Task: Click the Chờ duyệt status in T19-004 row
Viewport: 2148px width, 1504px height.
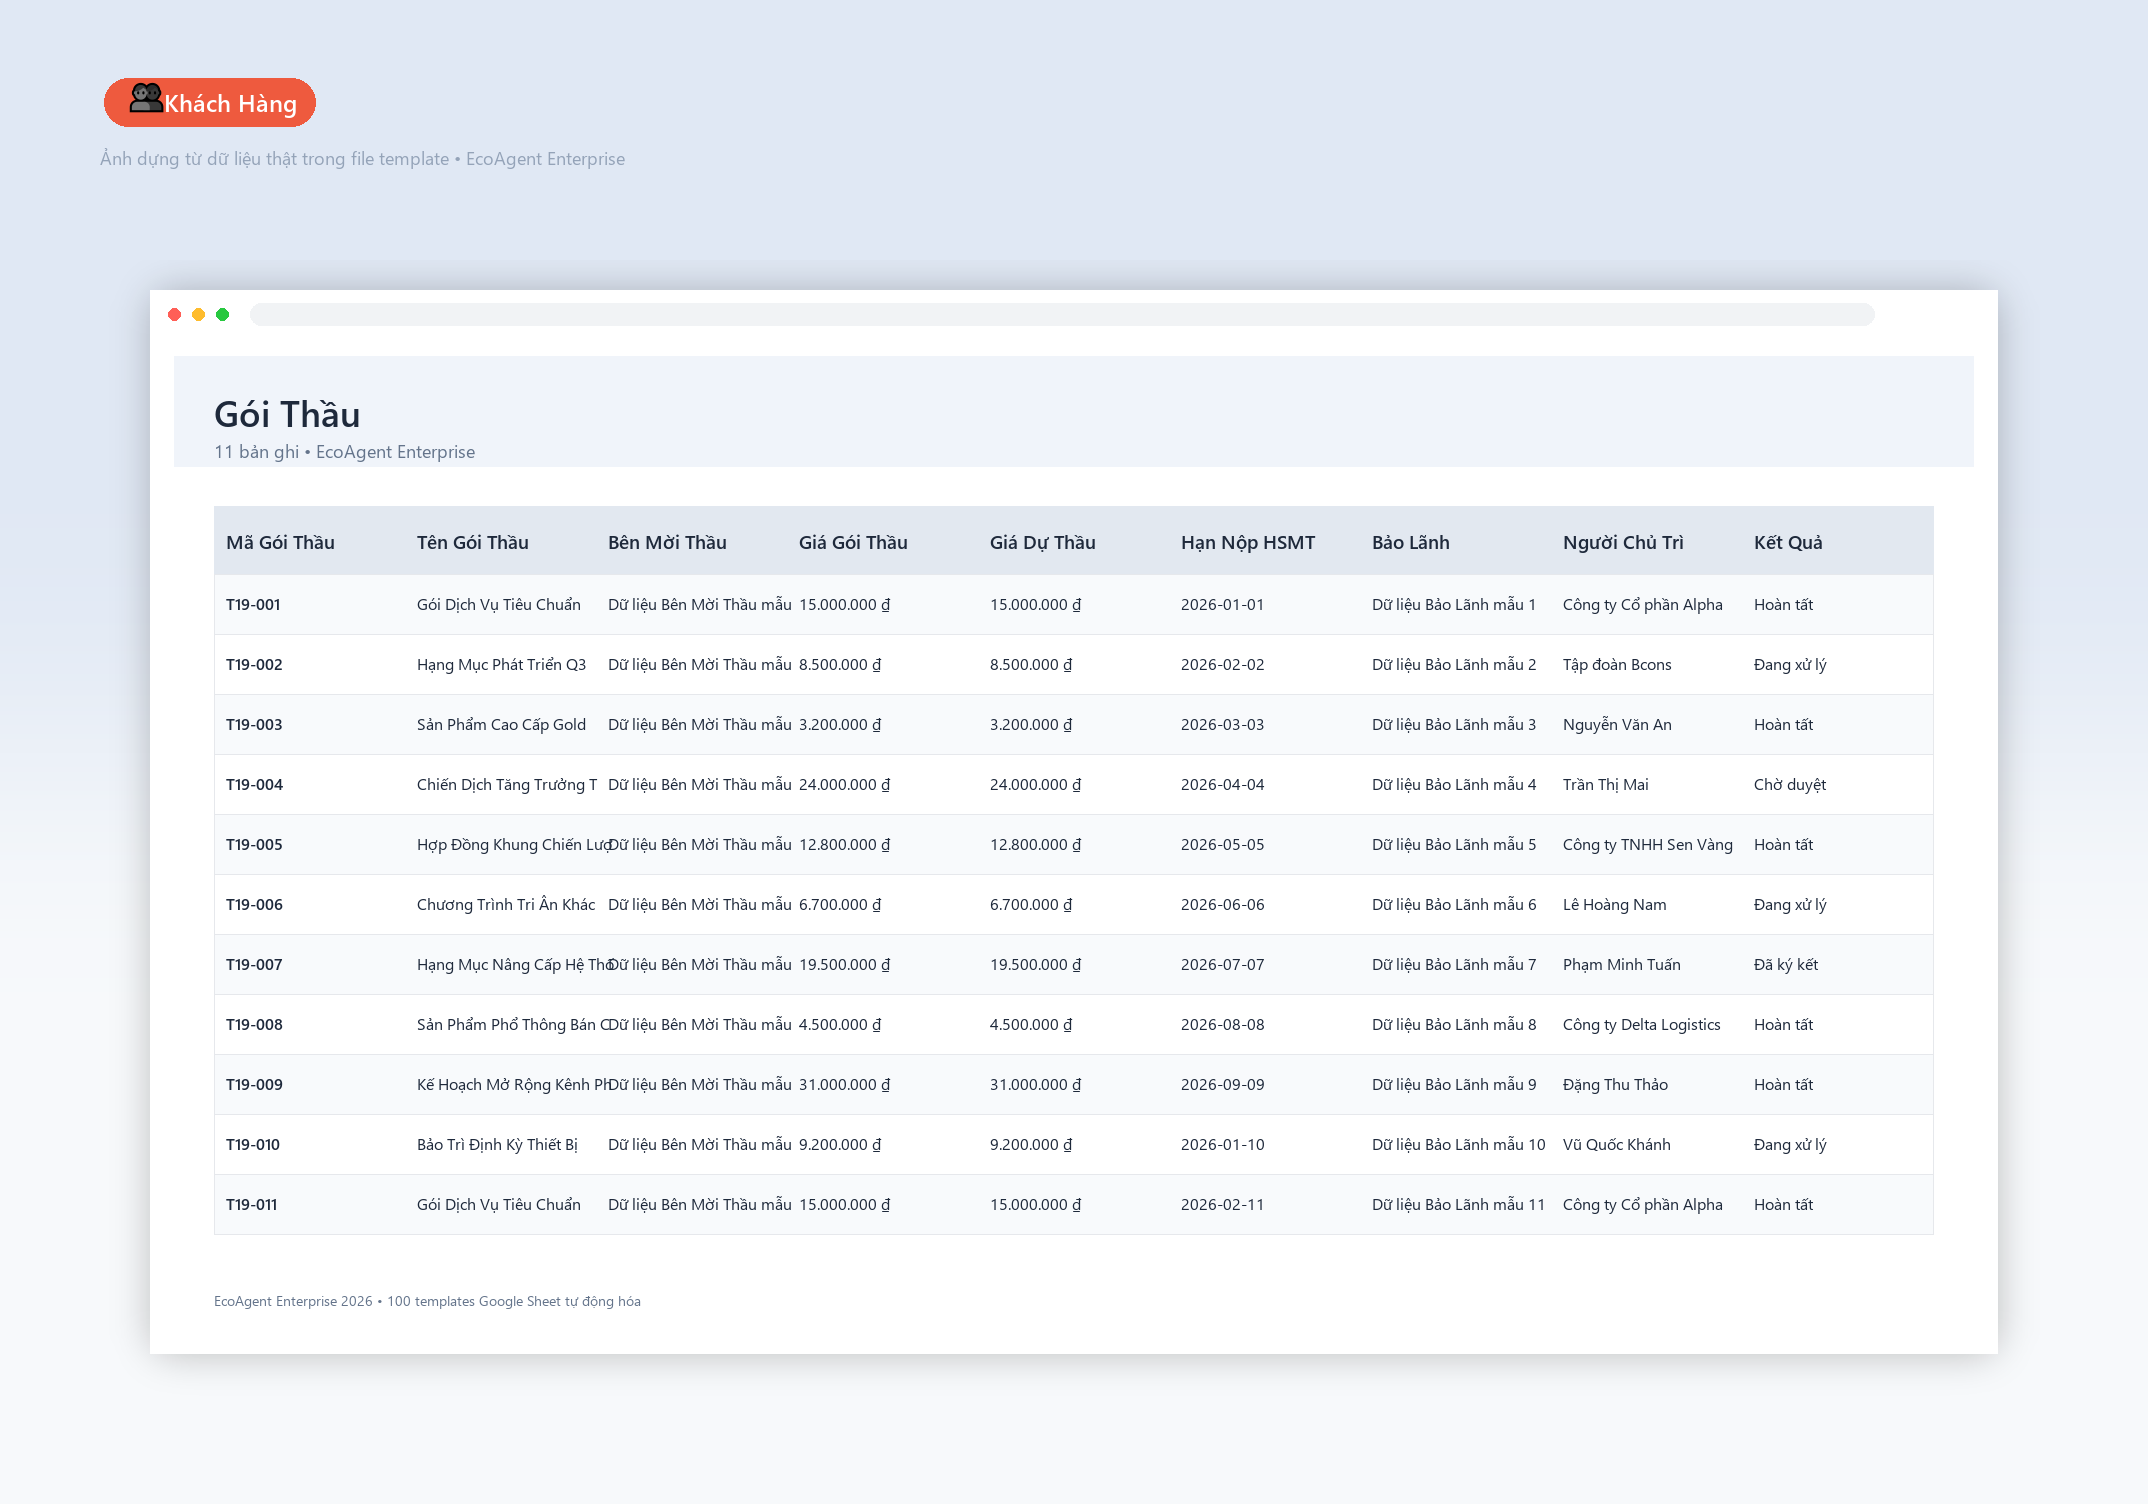Action: pyautogui.click(x=1789, y=785)
